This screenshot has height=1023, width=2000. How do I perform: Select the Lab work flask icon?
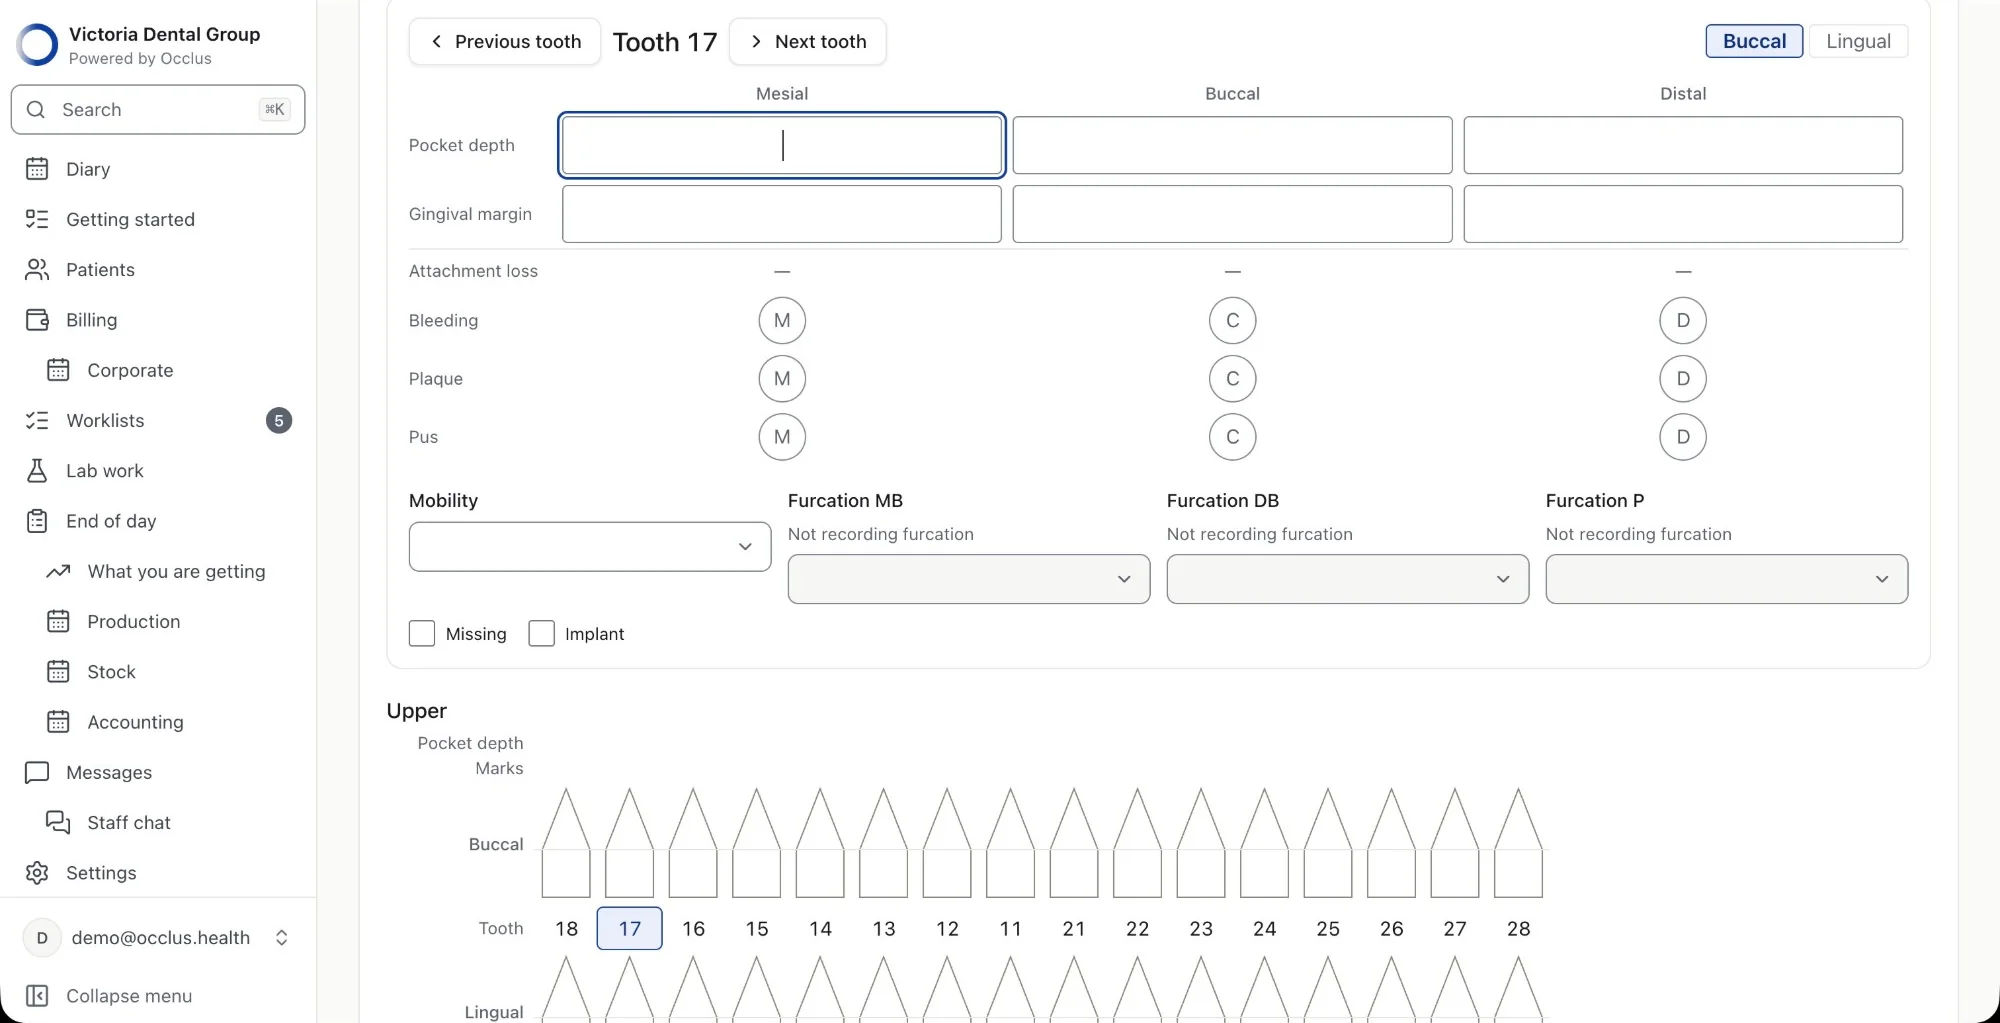click(x=37, y=470)
